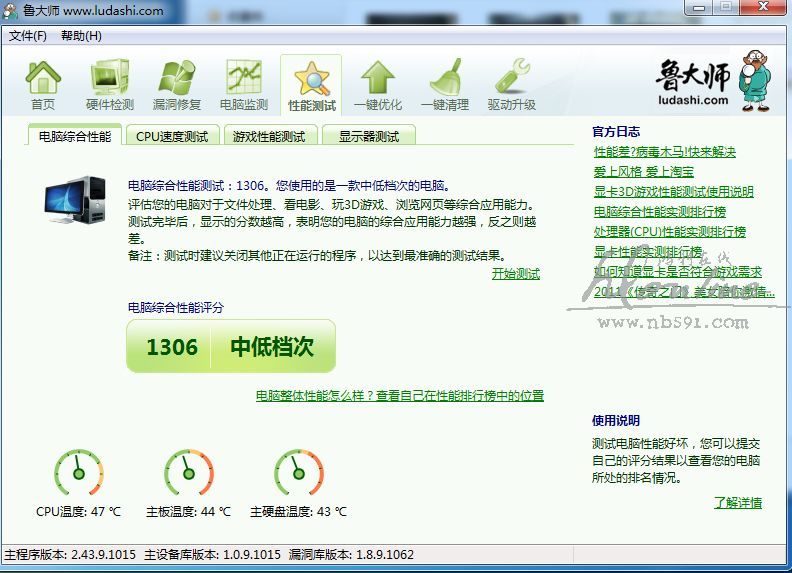
Task: Open 电脑整体性能怎么样 ranking link
Action: tap(400, 396)
